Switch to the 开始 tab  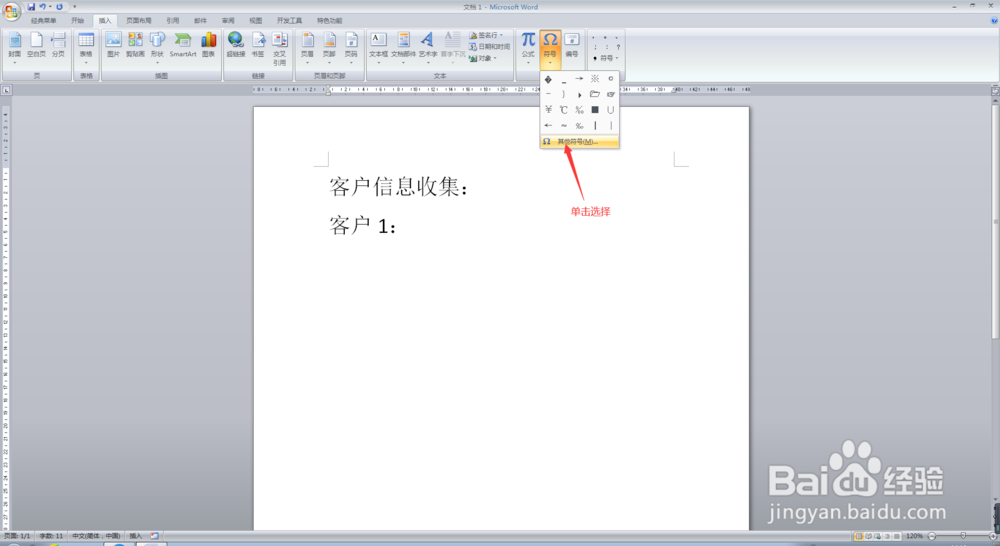point(77,20)
